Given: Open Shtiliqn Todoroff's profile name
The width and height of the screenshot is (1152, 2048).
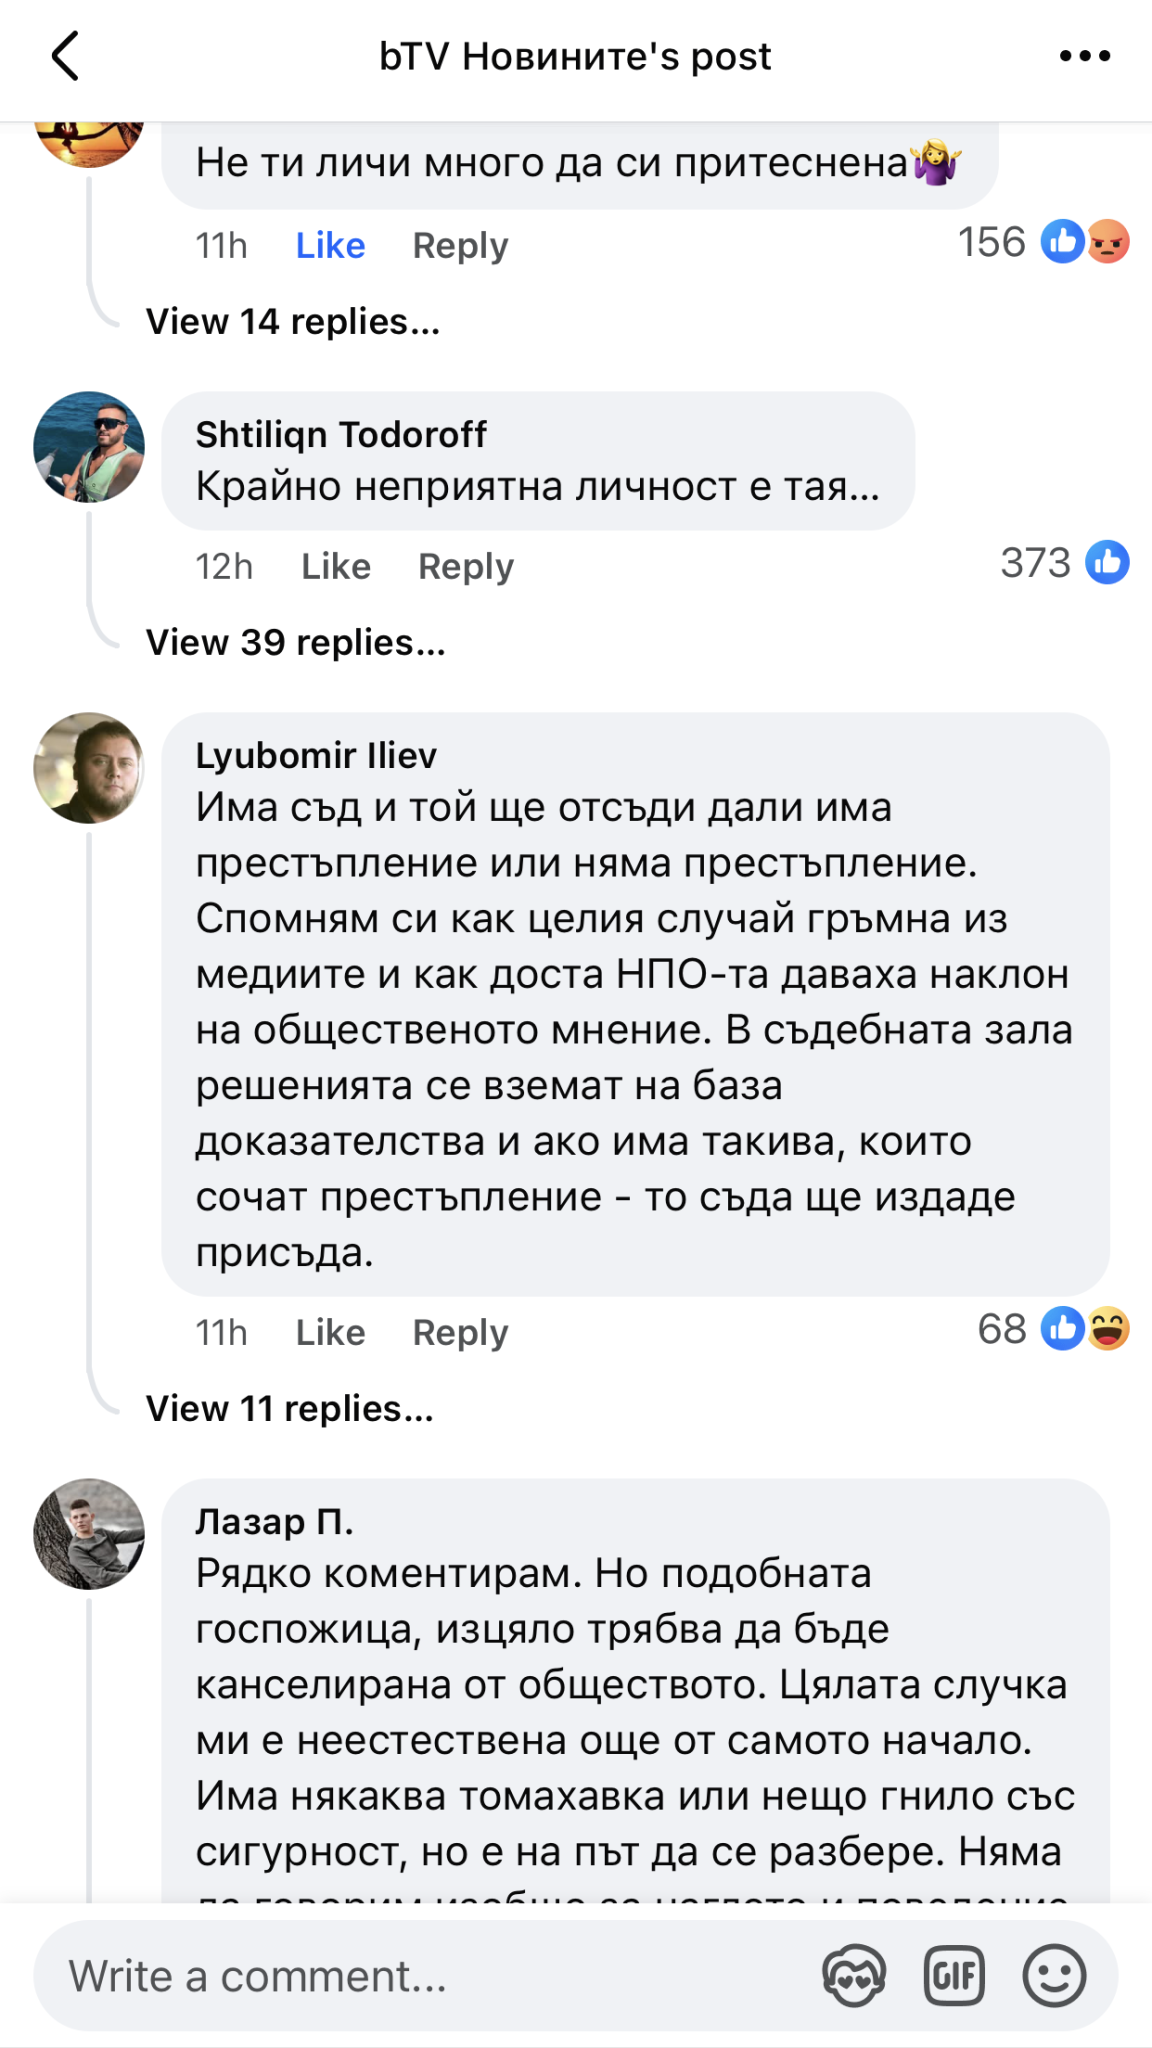Looking at the screenshot, I should click(341, 434).
